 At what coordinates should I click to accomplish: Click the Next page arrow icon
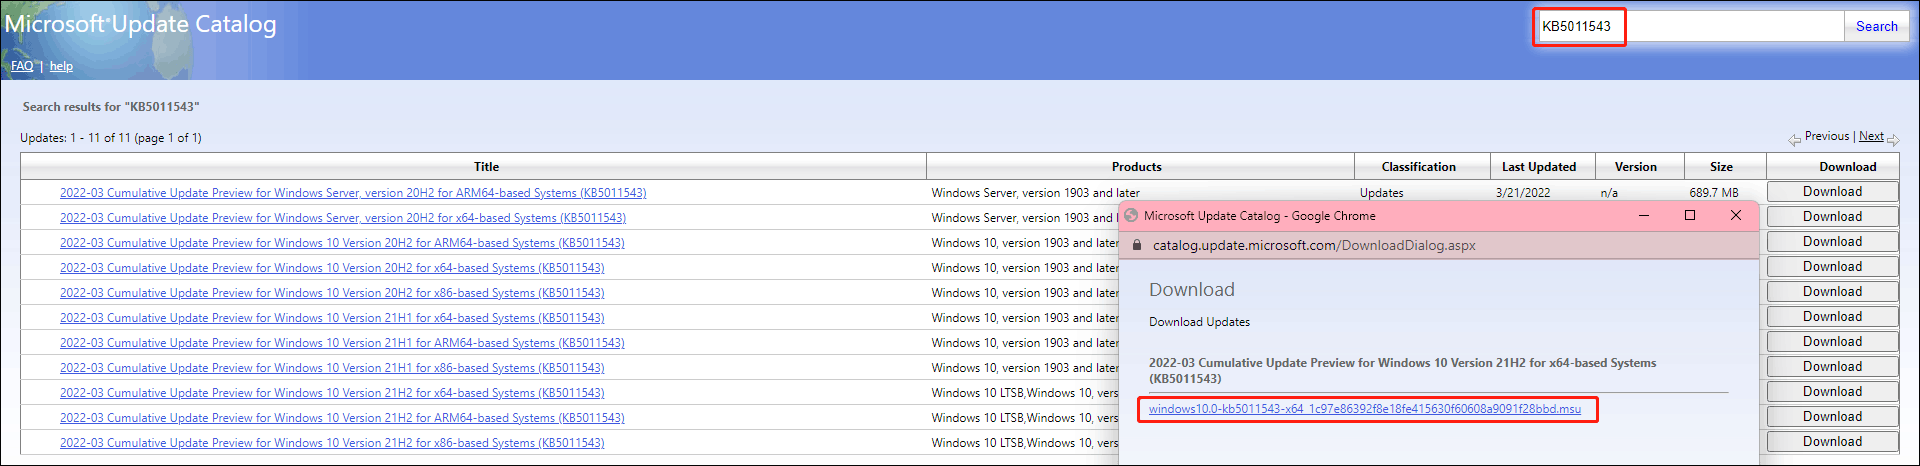click(x=1893, y=140)
